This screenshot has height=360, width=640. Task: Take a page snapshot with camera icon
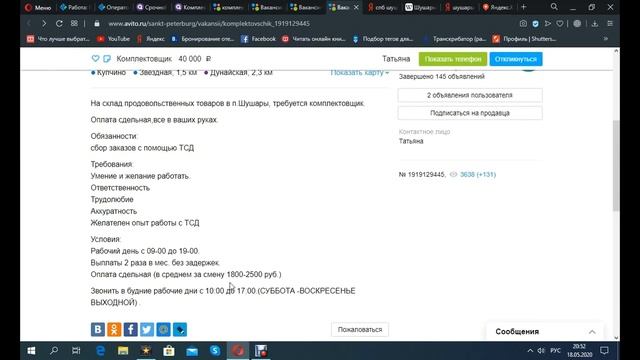coord(523,24)
